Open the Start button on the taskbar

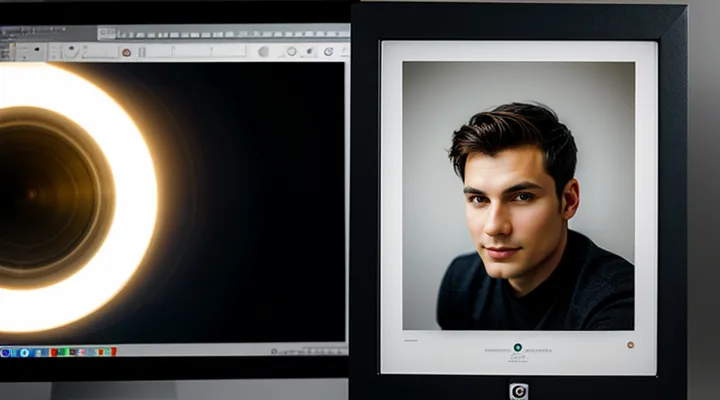[7, 352]
